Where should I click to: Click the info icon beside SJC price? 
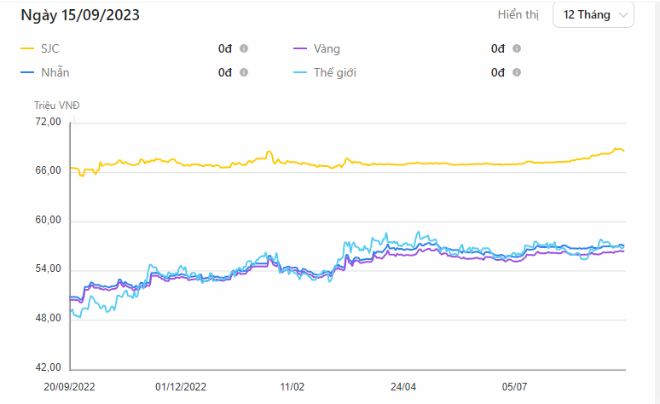click(x=244, y=48)
